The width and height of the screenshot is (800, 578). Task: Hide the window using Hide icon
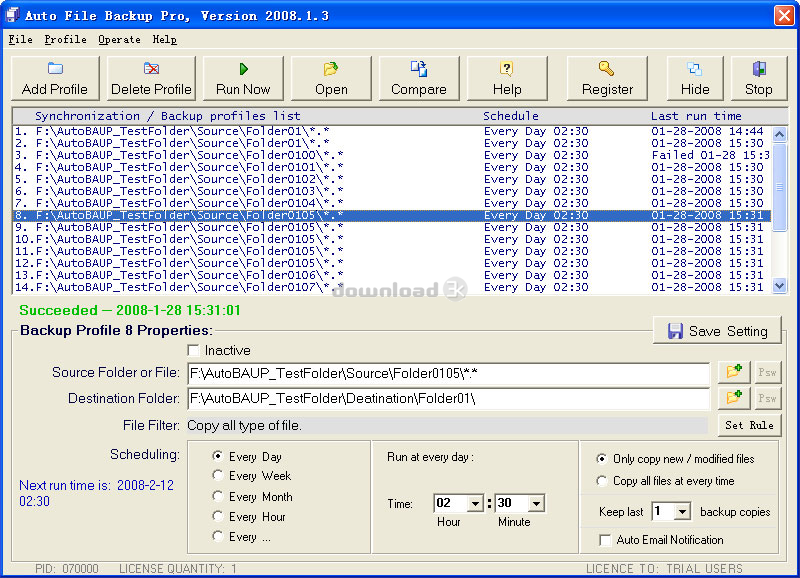click(695, 69)
